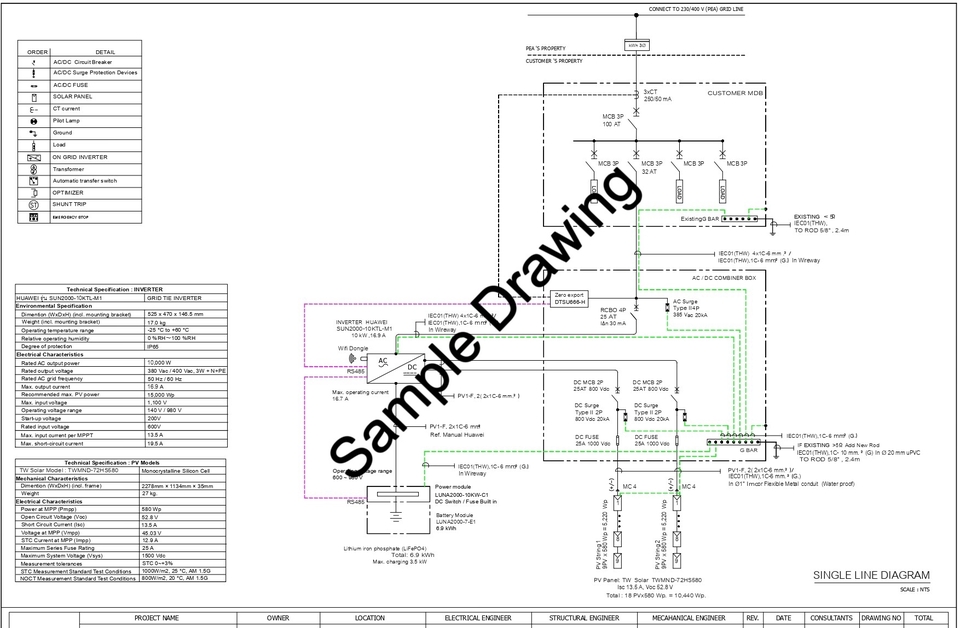Select the Total 18 PVx580 Wp = 10,440 Wp text
Viewport: 960px width, 628px height.
click(656, 595)
